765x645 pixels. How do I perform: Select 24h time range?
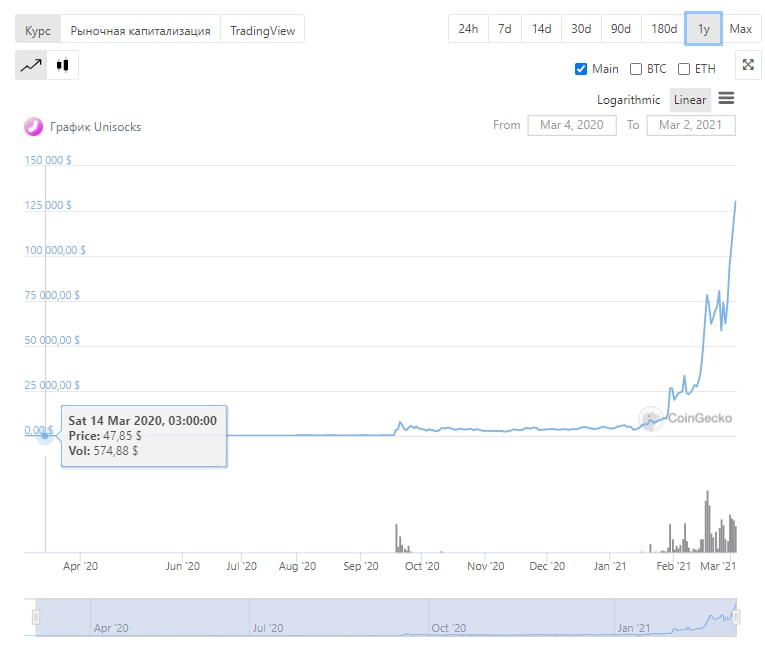(468, 29)
